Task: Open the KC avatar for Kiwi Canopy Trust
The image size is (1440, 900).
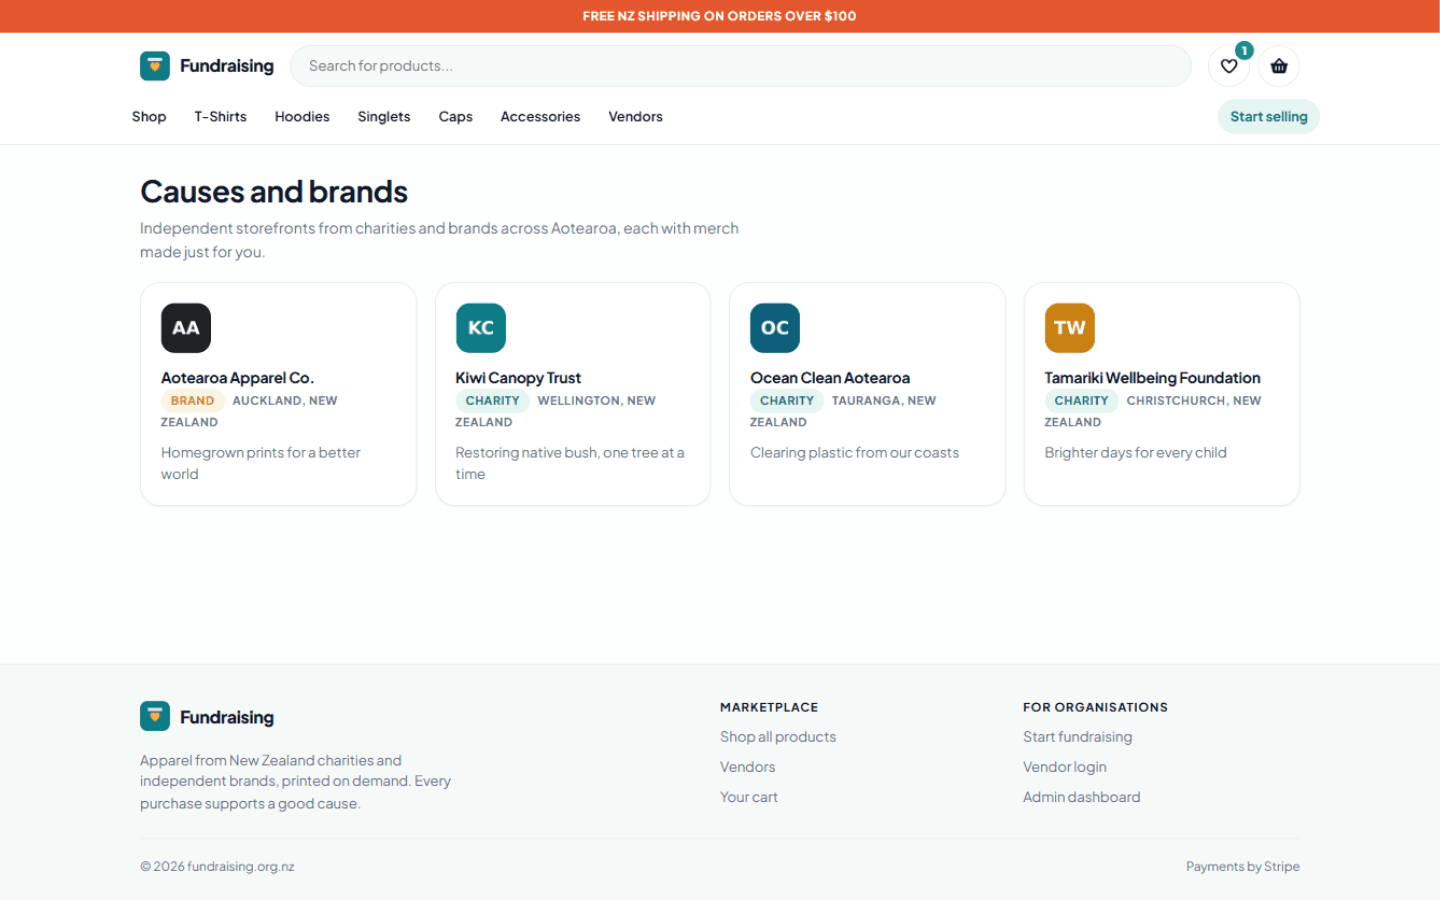Action: pos(481,328)
